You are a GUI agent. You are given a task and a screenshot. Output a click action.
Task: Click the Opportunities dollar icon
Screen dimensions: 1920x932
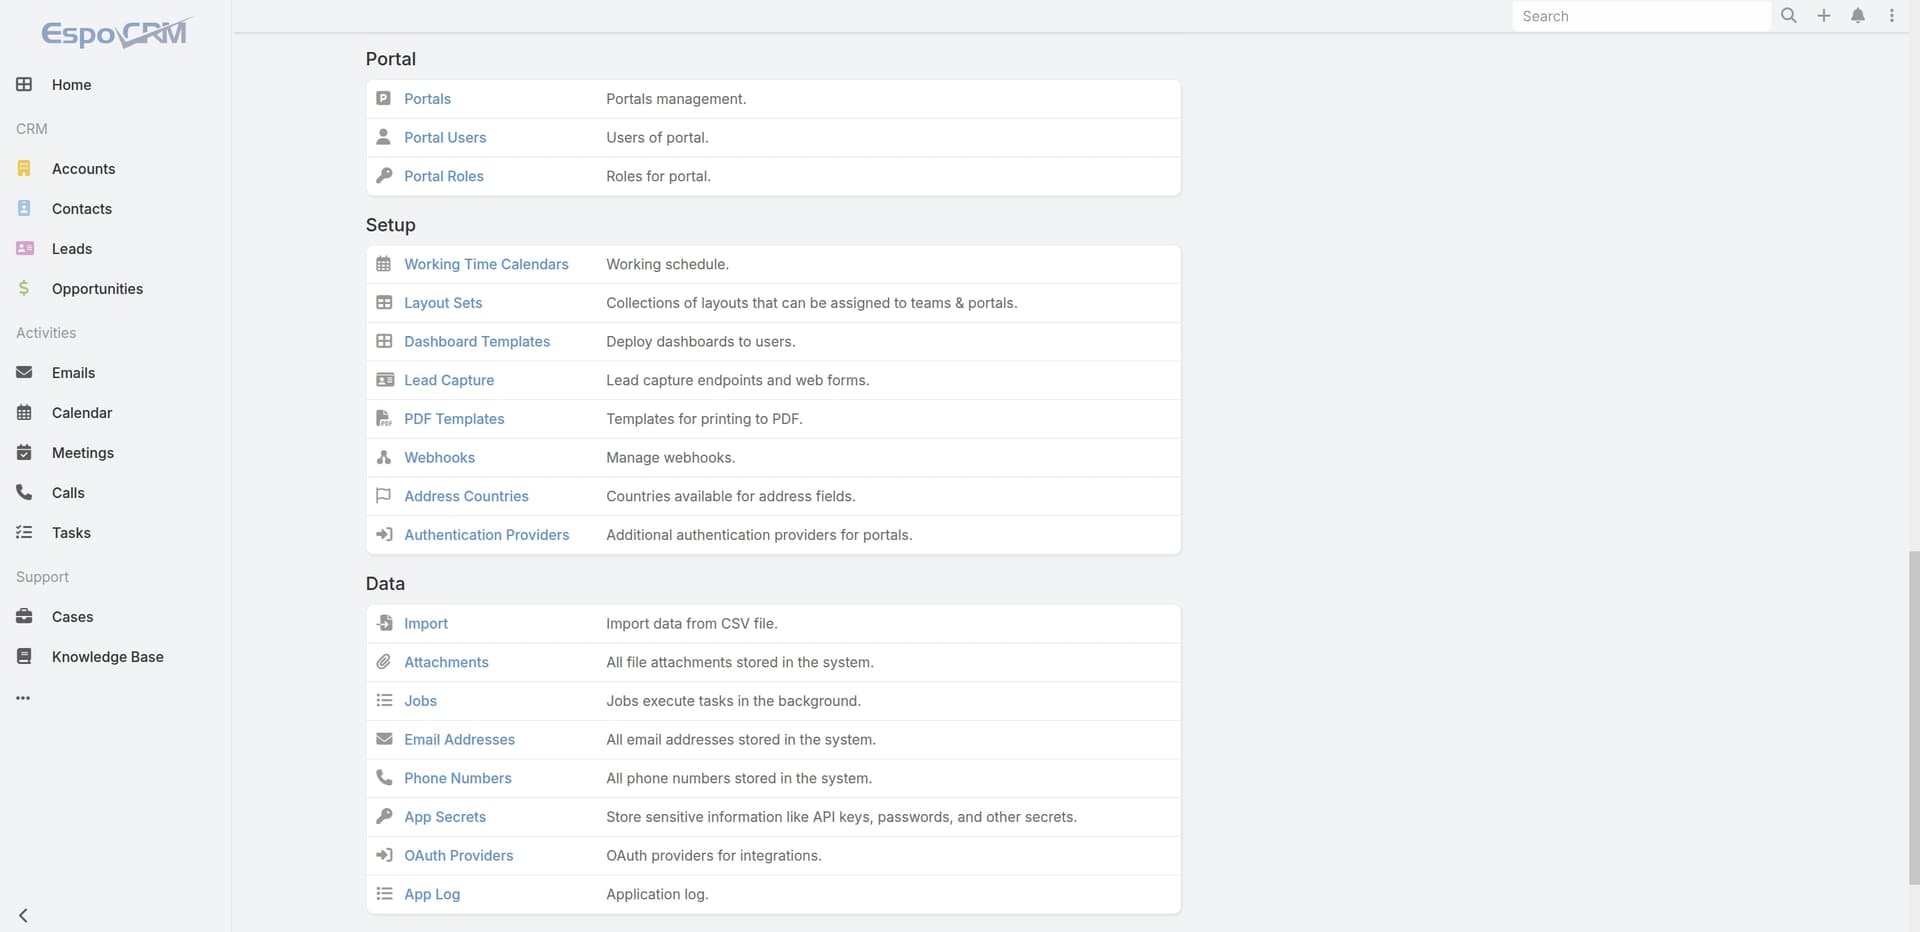point(24,288)
